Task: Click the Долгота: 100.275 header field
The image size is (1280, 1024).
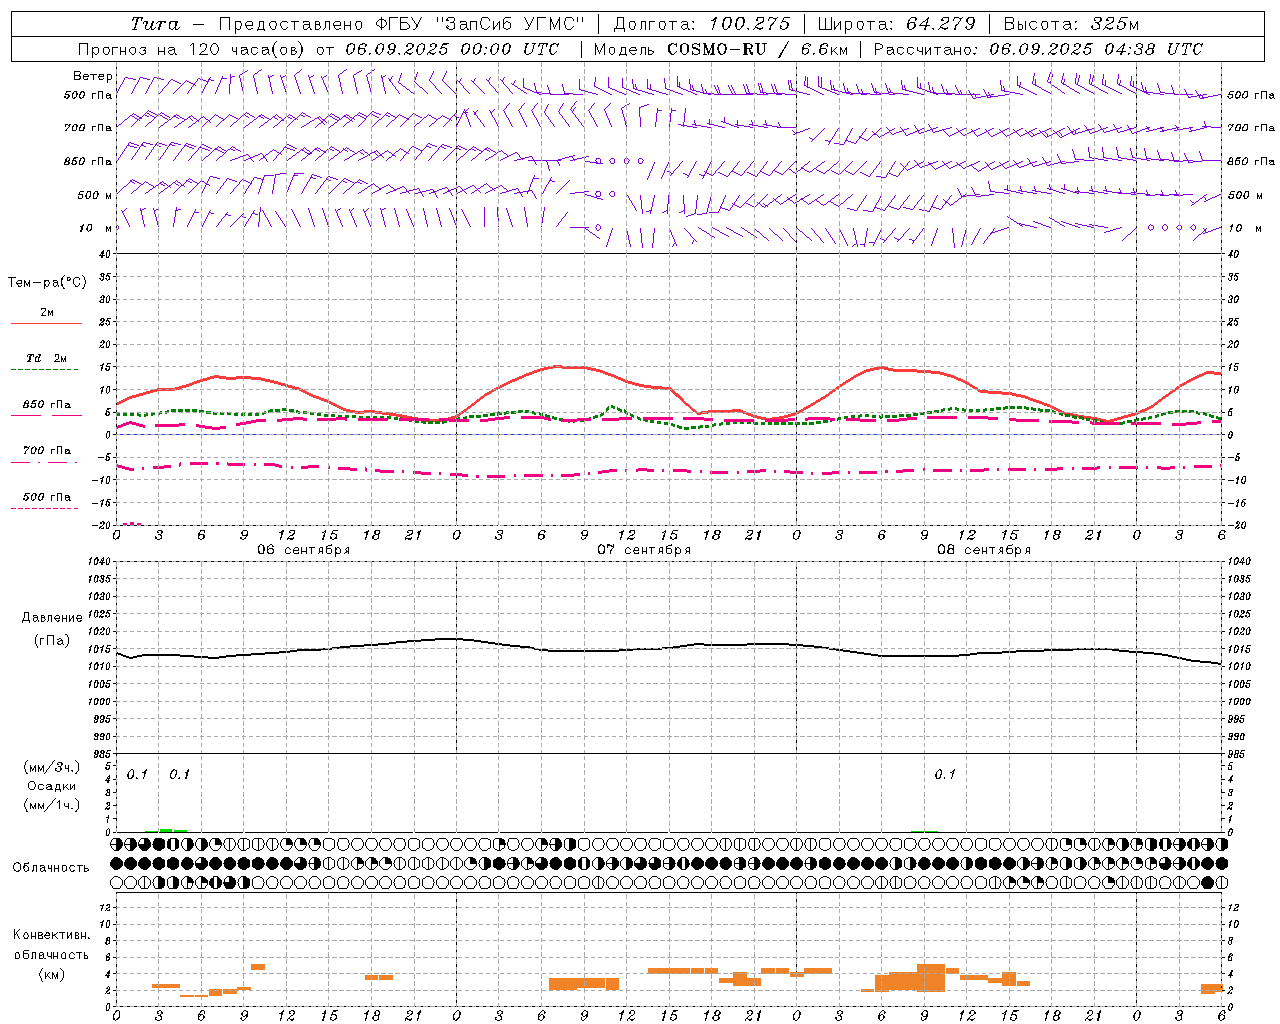Action: [702, 24]
